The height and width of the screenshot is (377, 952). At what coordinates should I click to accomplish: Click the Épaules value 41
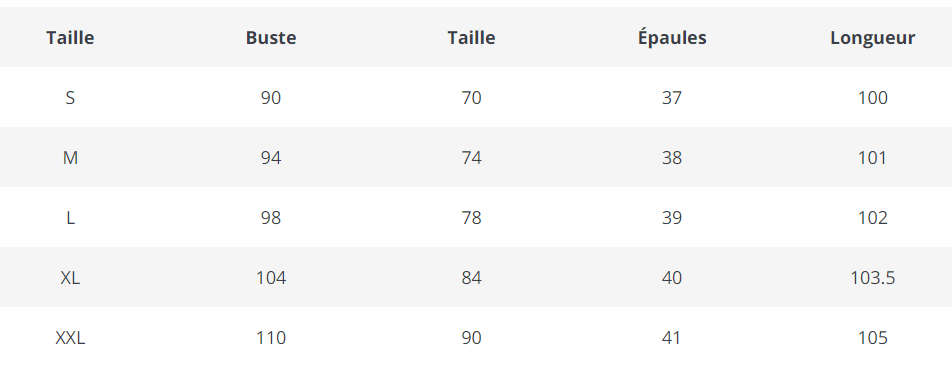[672, 338]
